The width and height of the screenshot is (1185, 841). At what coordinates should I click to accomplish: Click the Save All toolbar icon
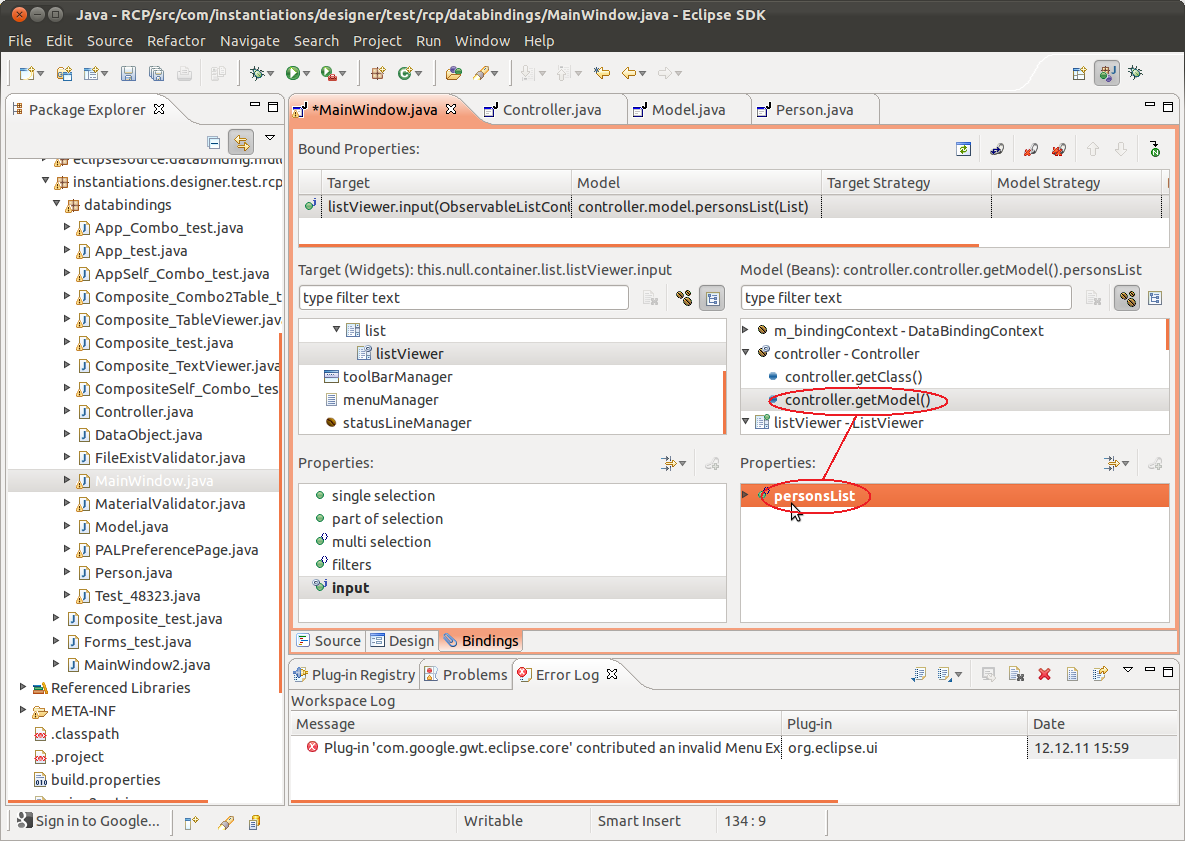(x=156, y=73)
